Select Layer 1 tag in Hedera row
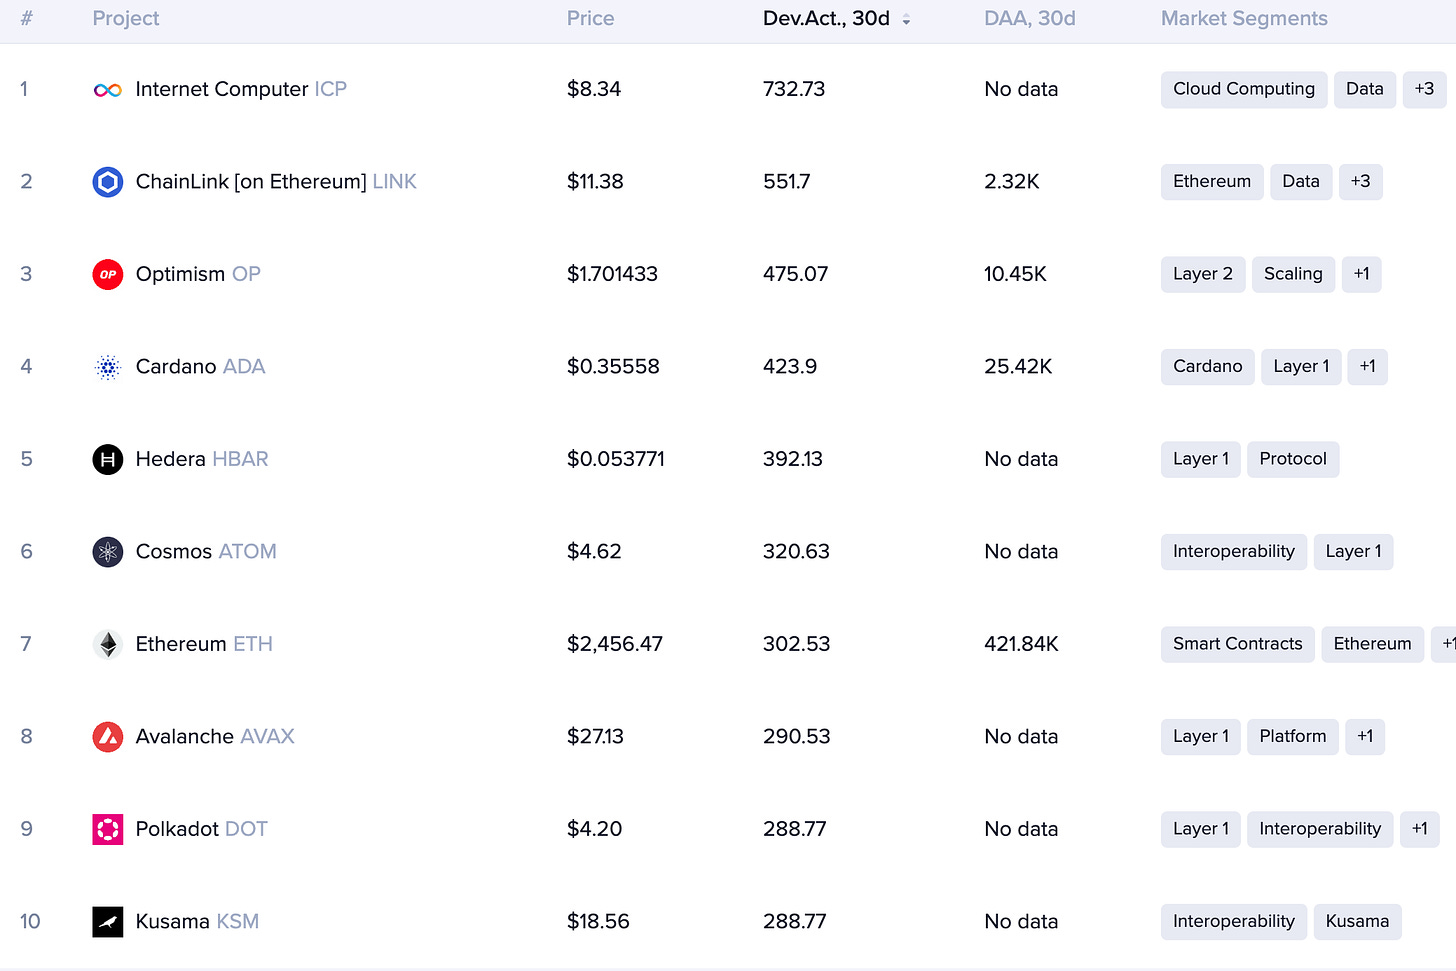The image size is (1456, 971). (1201, 459)
